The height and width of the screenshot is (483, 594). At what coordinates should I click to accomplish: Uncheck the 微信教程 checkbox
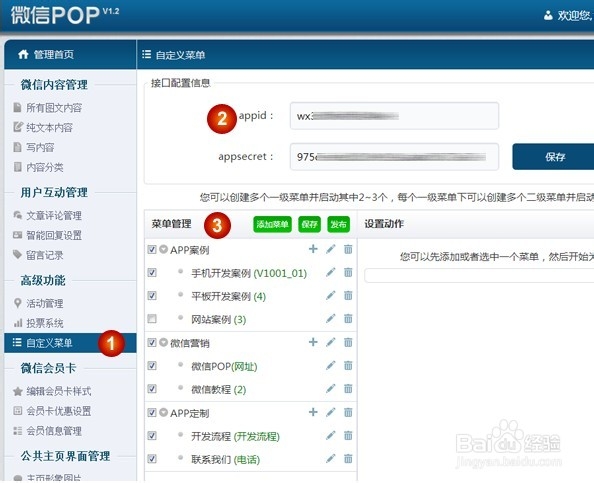[x=152, y=389]
